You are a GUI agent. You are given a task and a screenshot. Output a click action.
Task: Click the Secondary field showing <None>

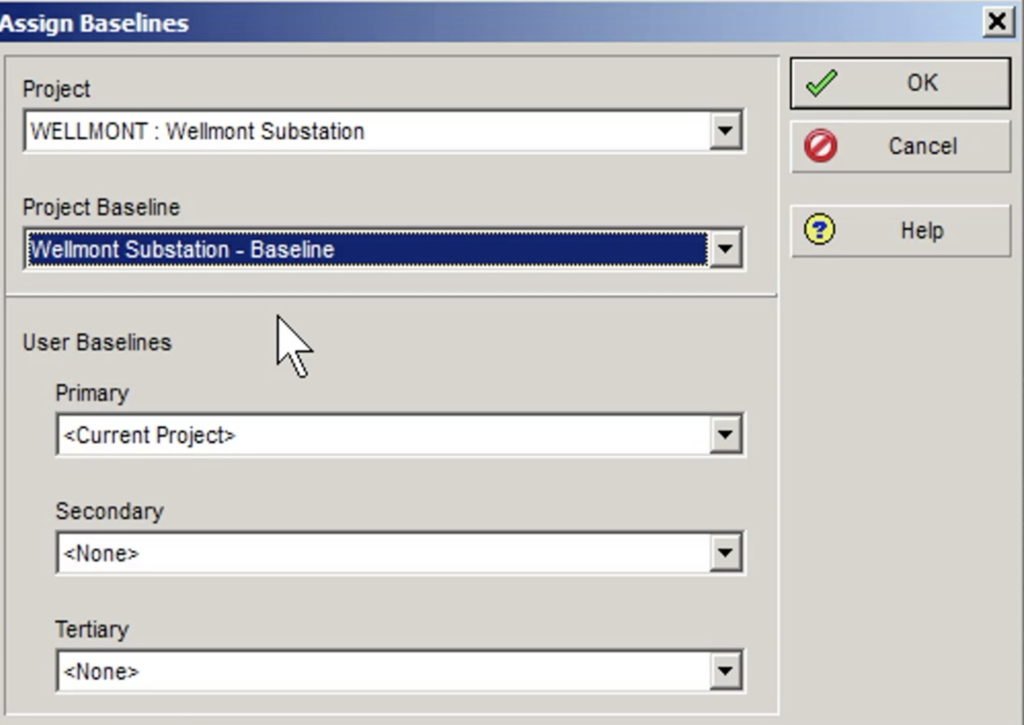380,552
